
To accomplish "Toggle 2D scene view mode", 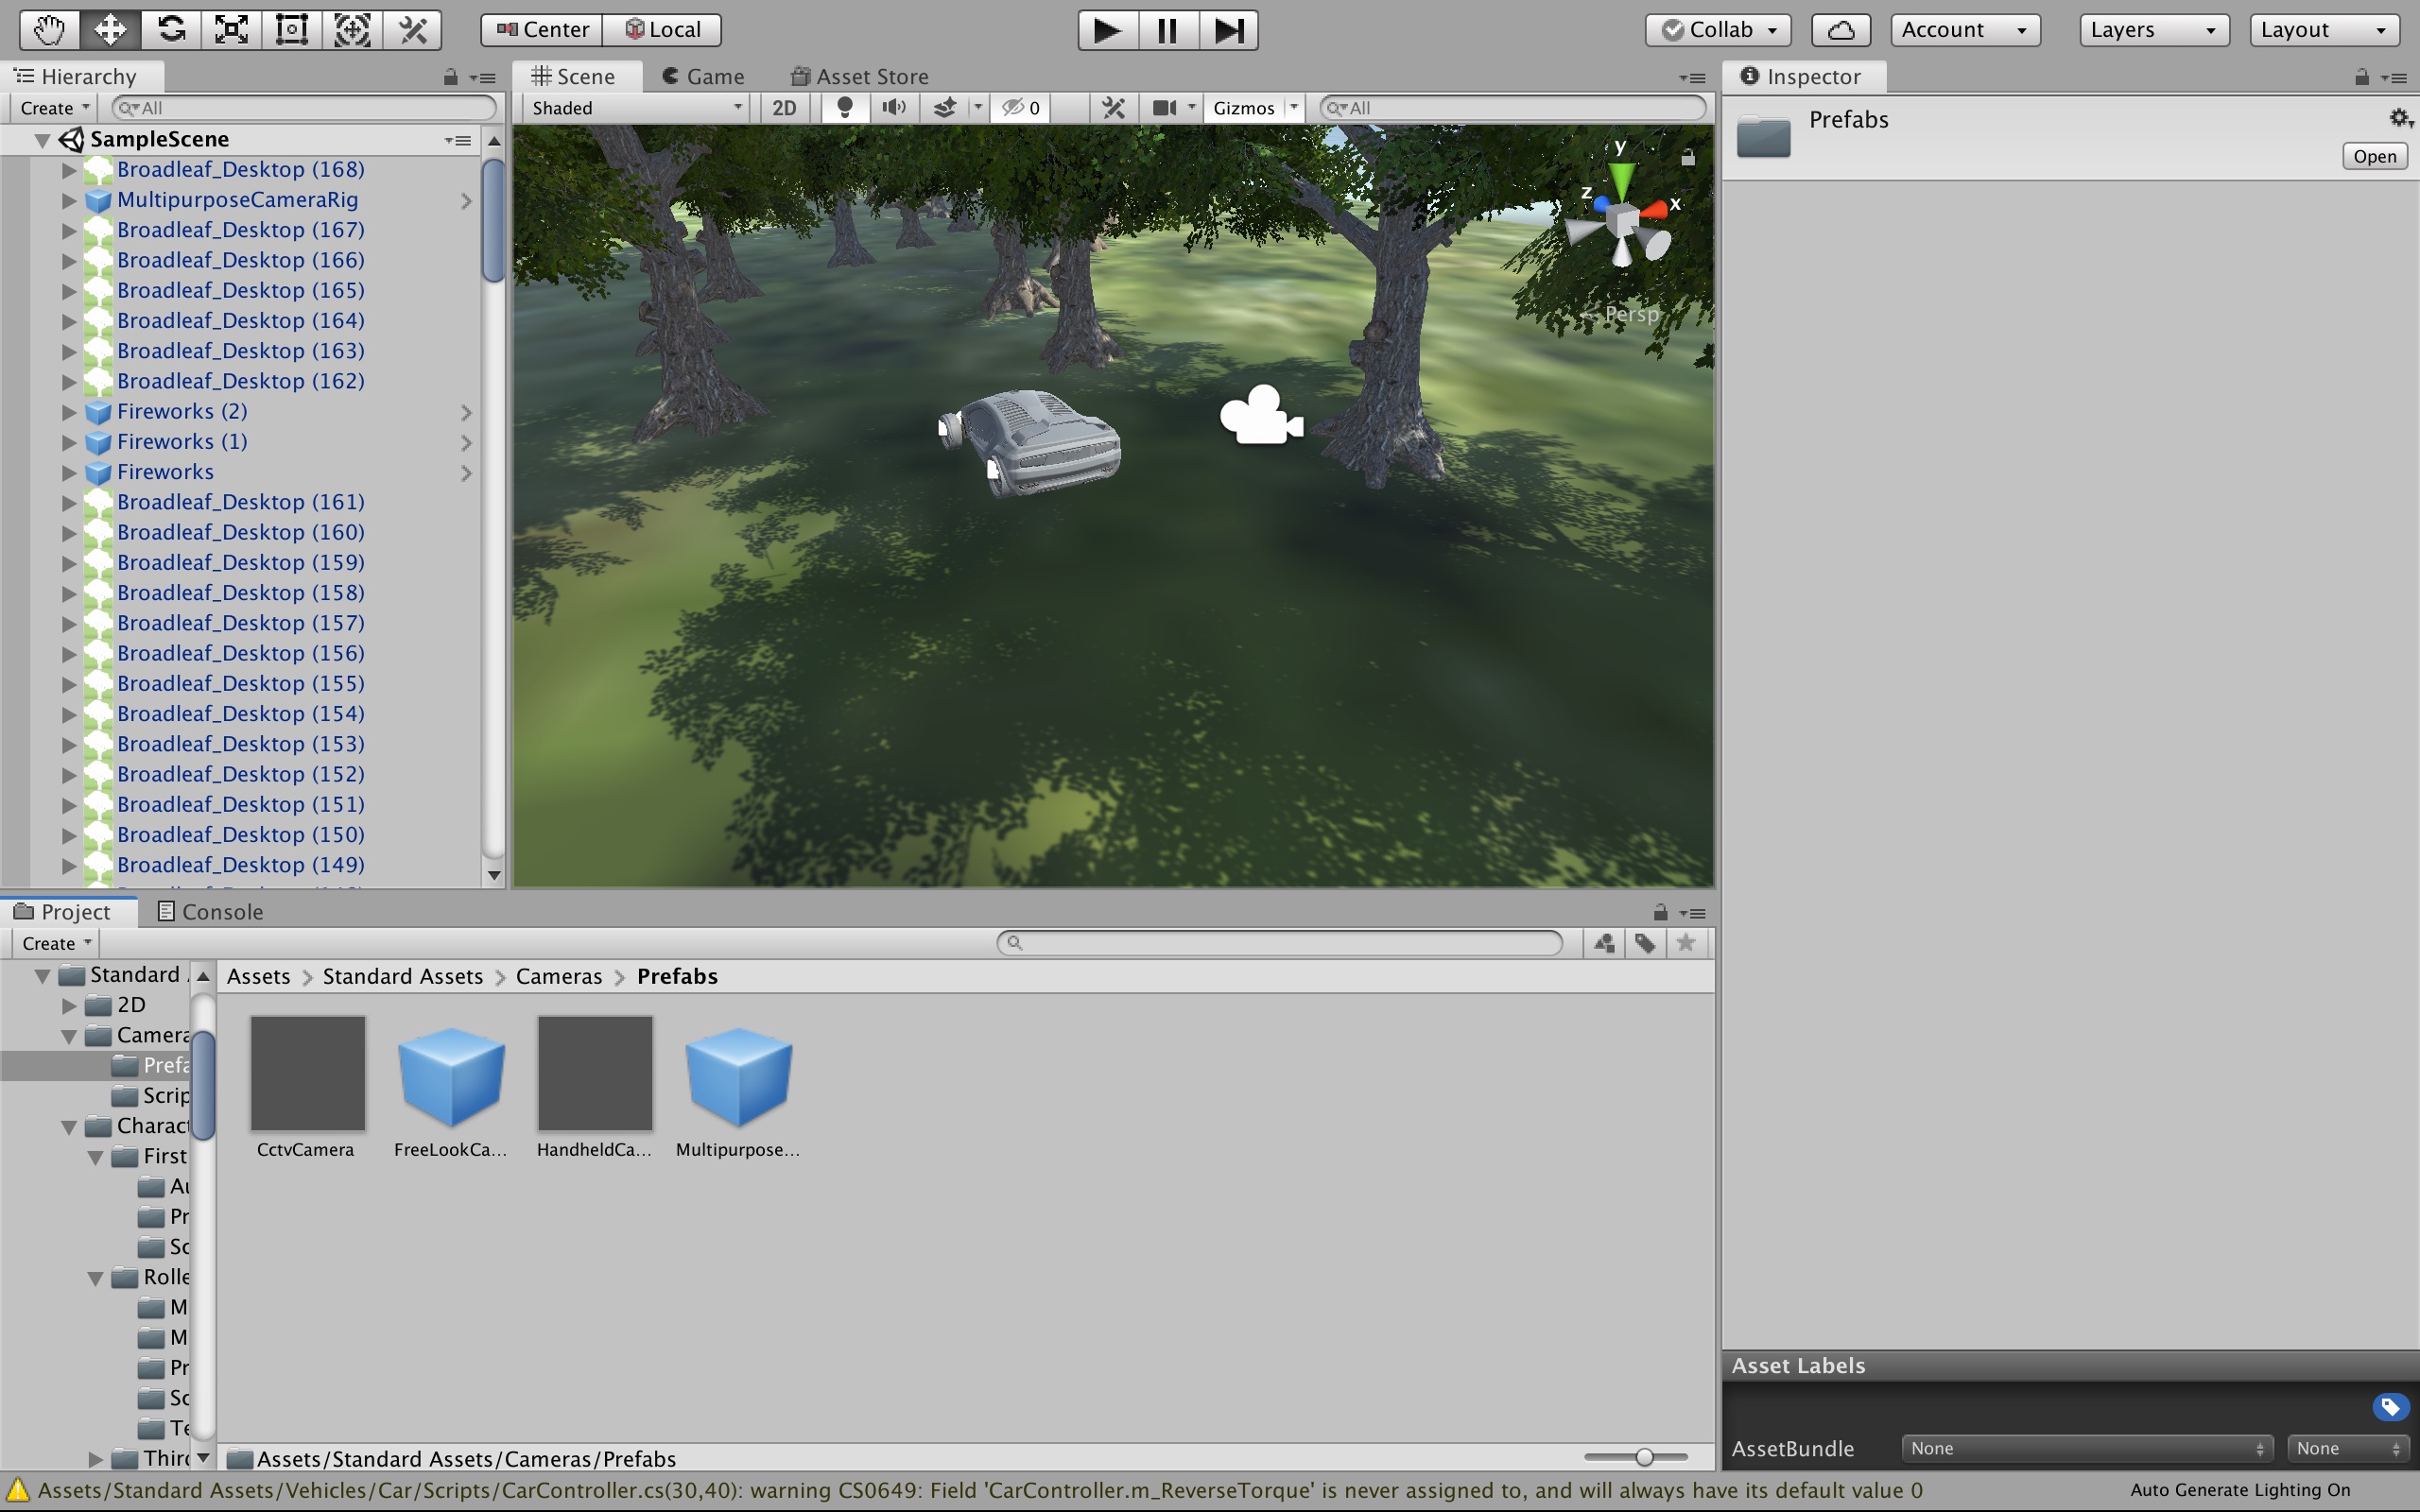I will 784,108.
